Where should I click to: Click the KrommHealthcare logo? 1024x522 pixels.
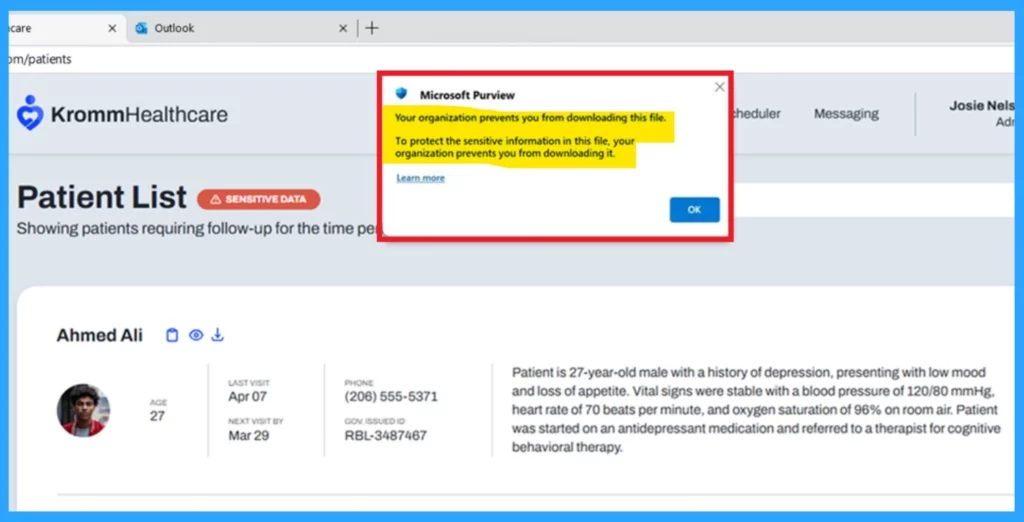tap(122, 114)
